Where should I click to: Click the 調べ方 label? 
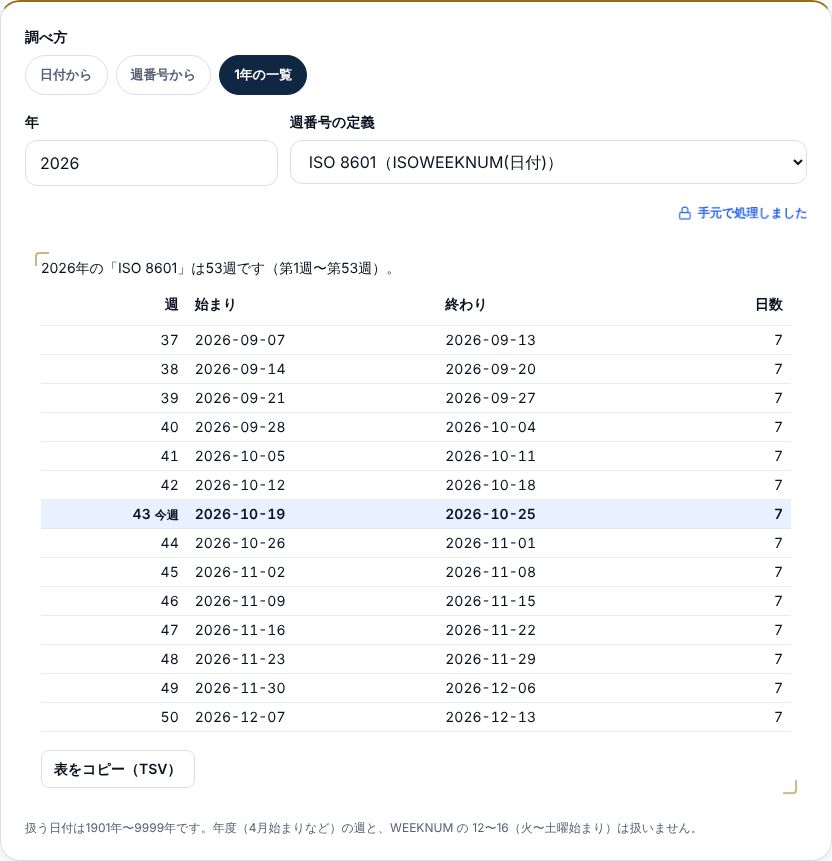(x=46, y=37)
